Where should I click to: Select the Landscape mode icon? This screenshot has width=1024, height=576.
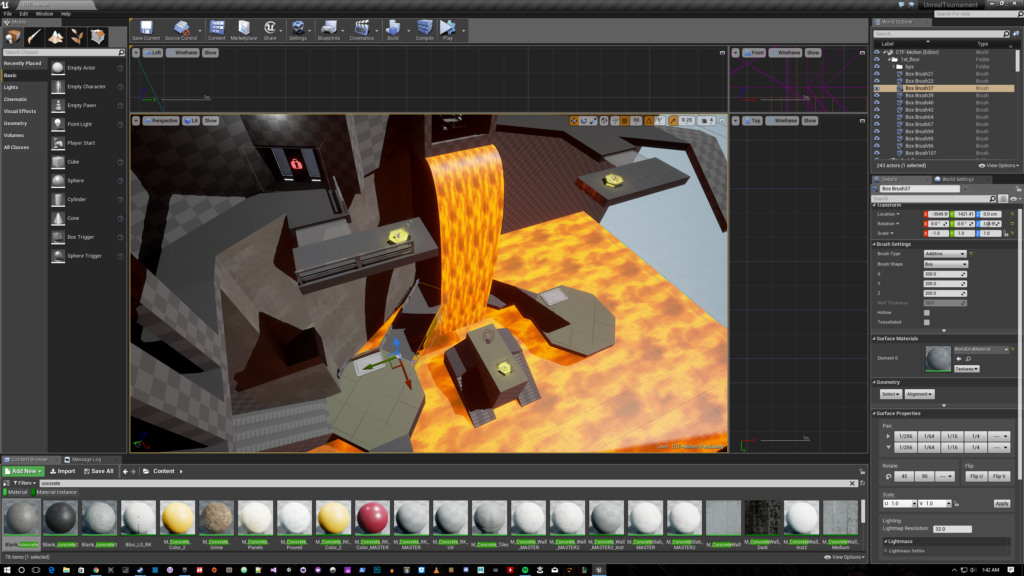point(56,37)
